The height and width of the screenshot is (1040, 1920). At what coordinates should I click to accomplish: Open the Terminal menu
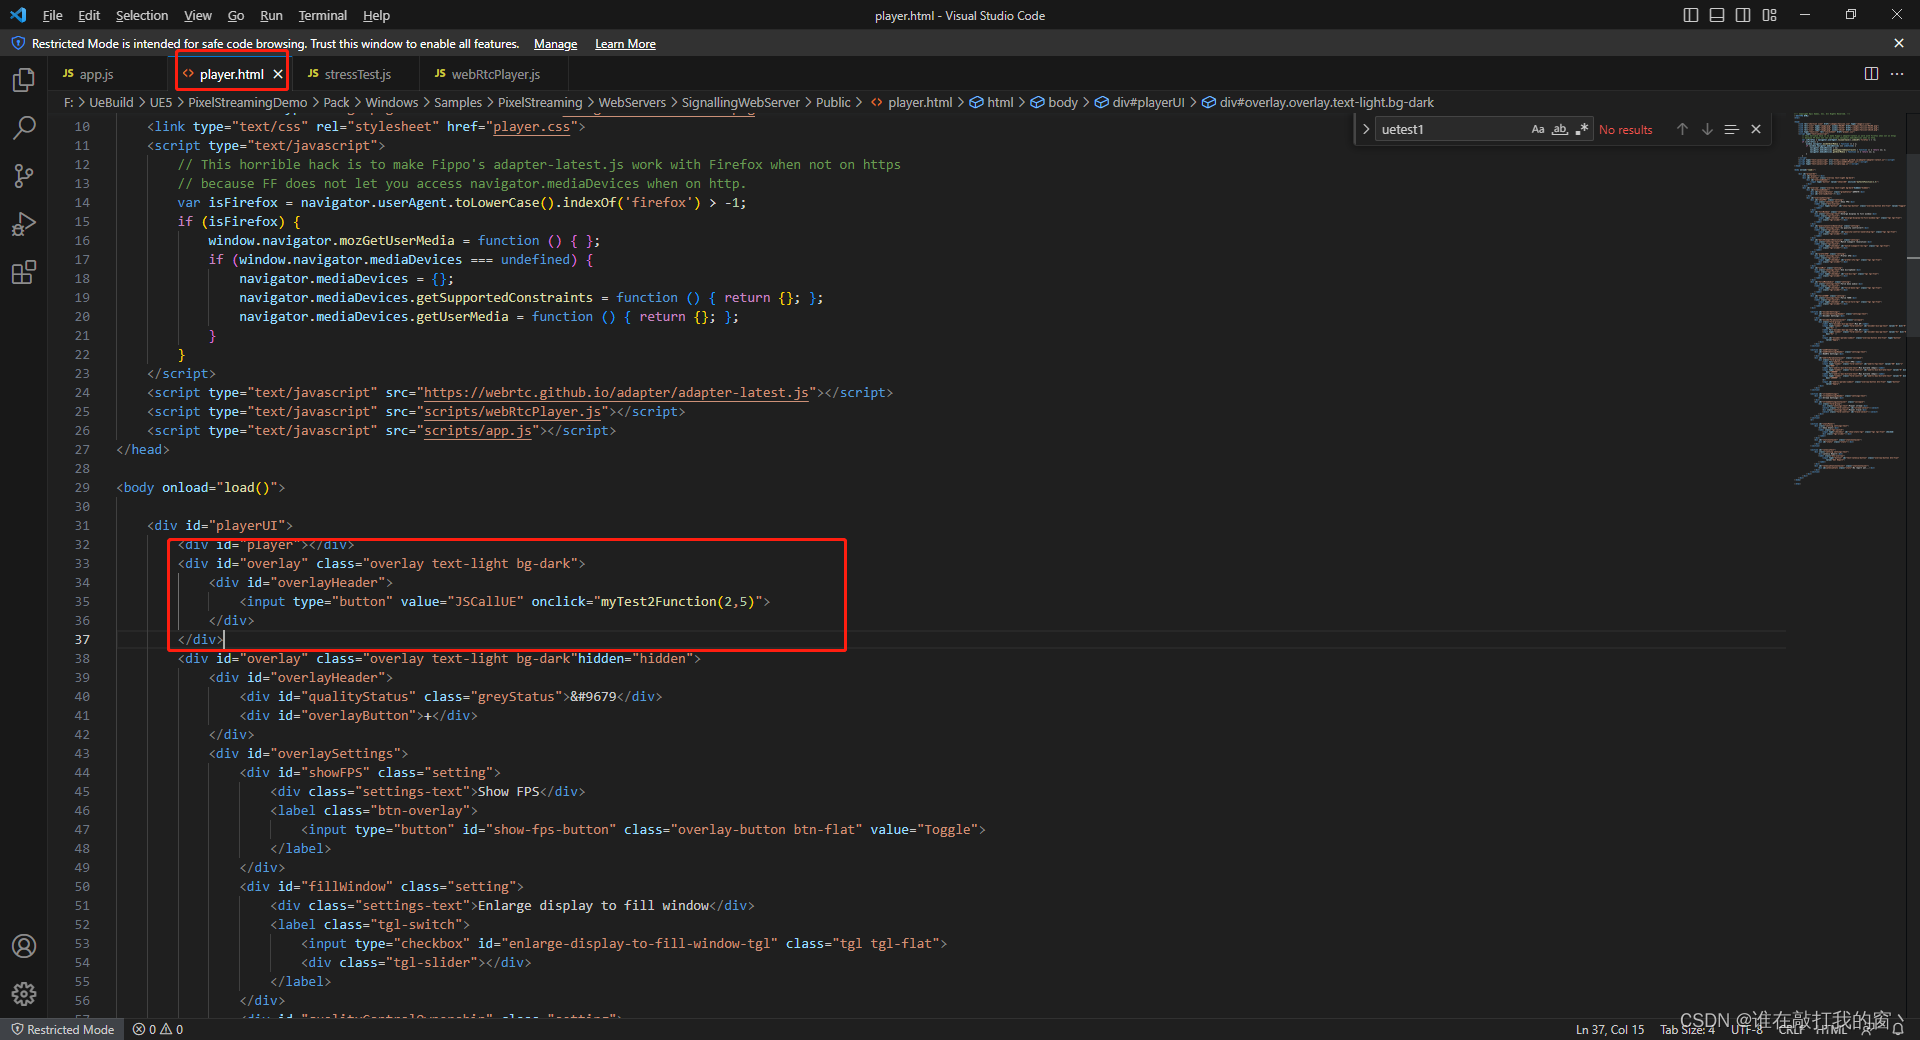pyautogui.click(x=322, y=15)
